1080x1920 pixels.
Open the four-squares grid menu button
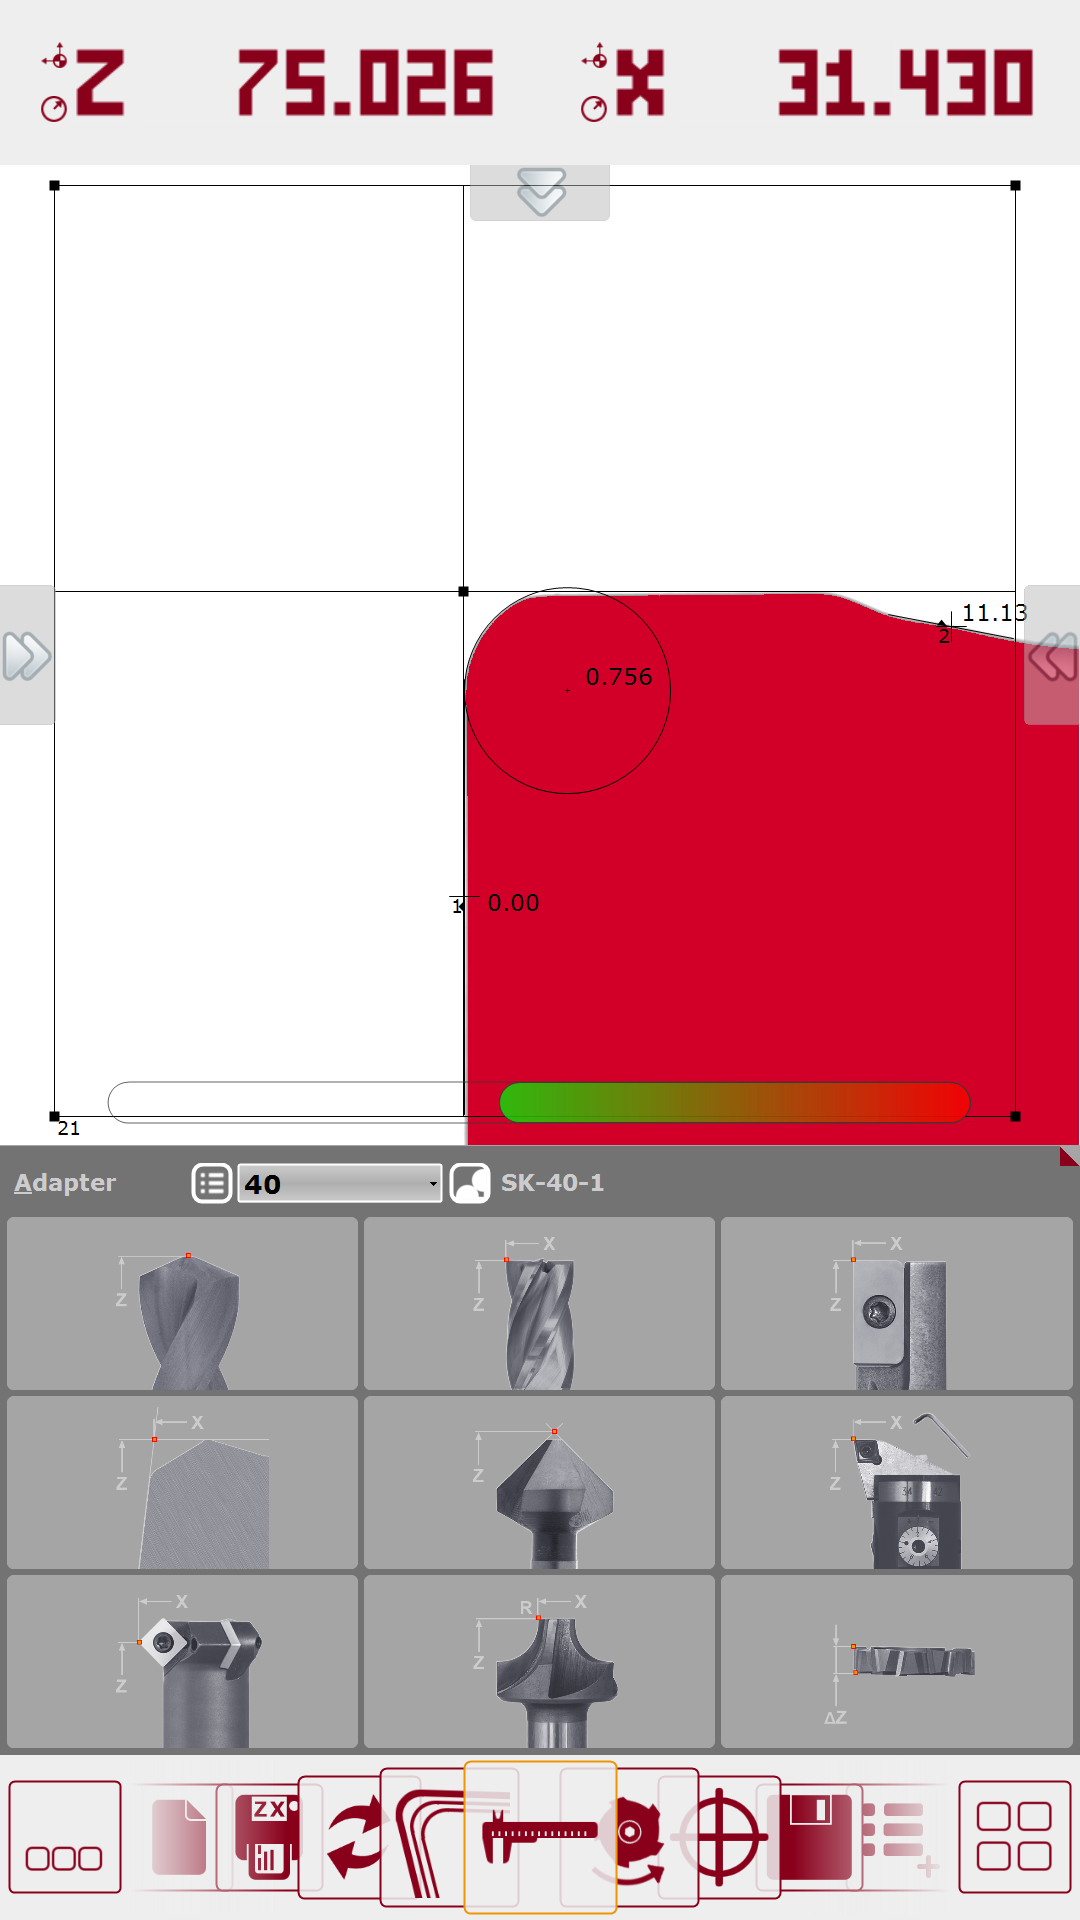point(1014,1837)
